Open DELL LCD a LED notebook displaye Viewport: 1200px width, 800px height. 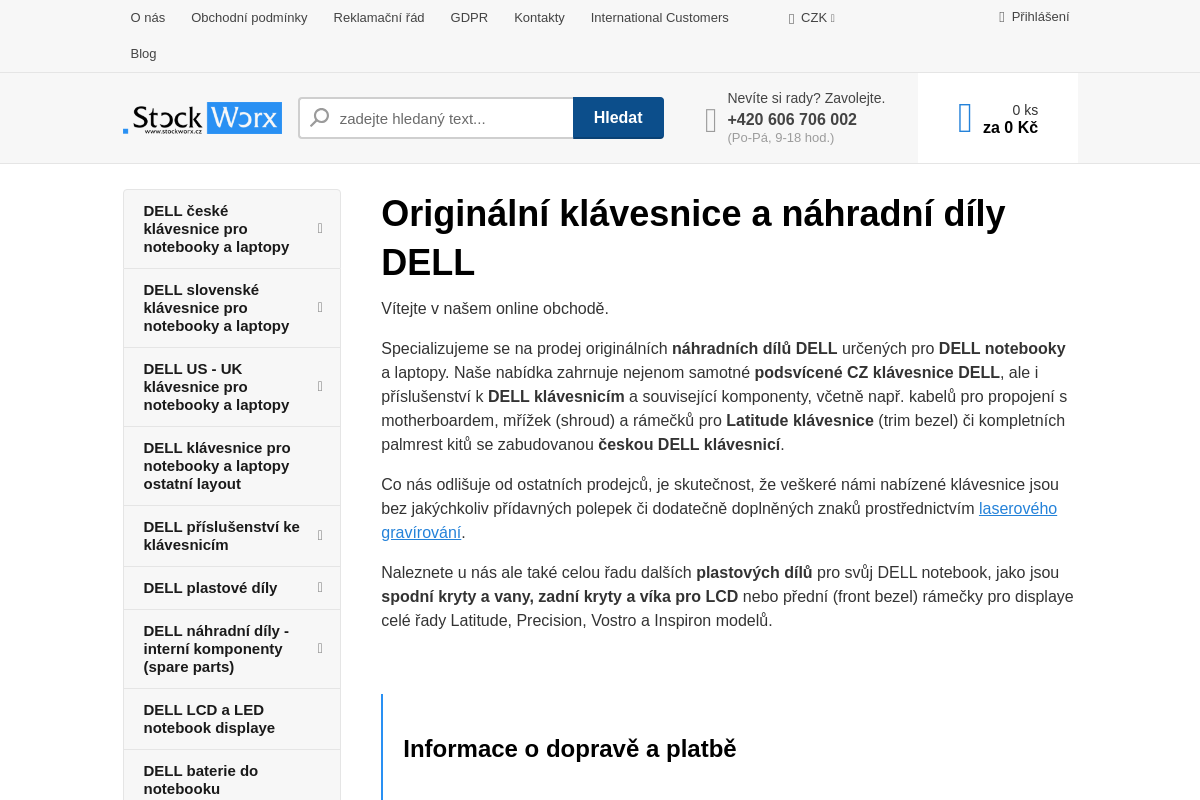point(209,719)
